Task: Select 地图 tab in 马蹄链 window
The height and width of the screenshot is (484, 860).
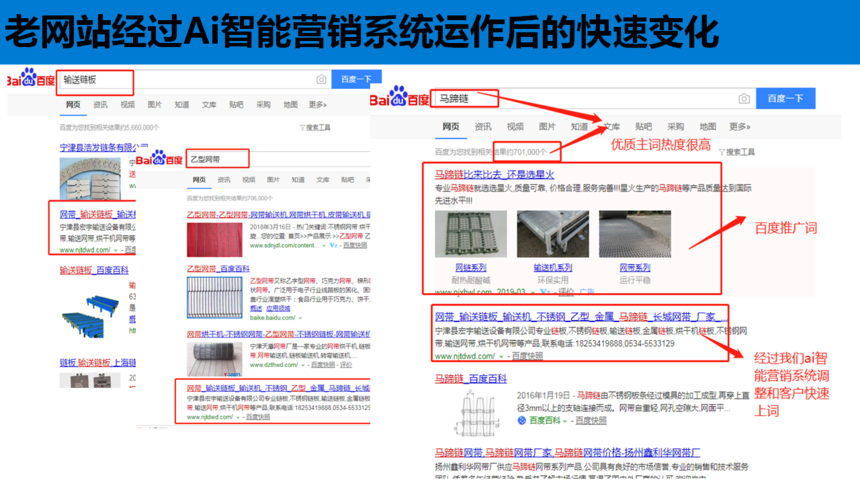Action: point(708,127)
